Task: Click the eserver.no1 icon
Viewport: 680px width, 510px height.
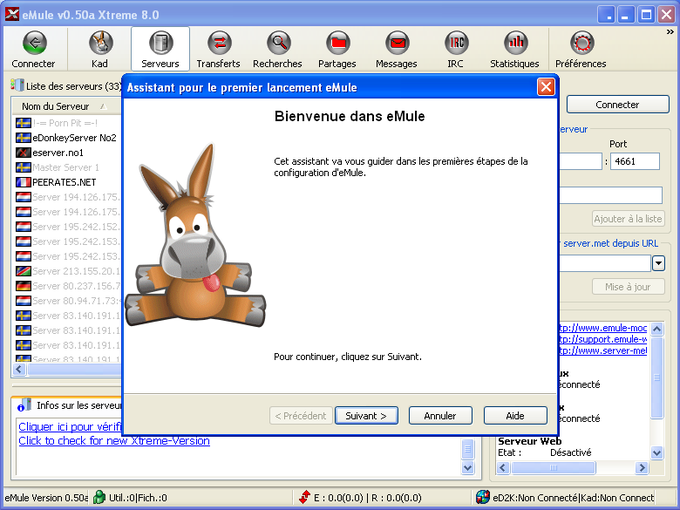Action: point(23,153)
